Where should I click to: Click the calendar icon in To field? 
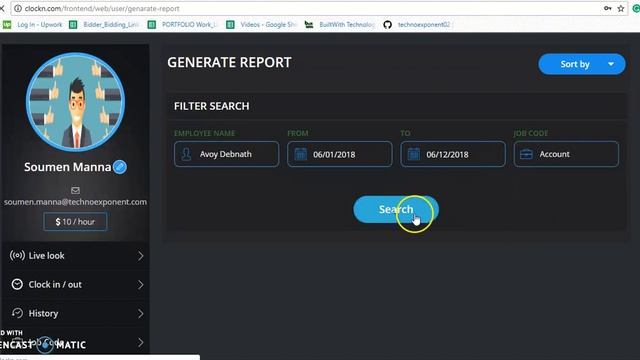(413, 154)
